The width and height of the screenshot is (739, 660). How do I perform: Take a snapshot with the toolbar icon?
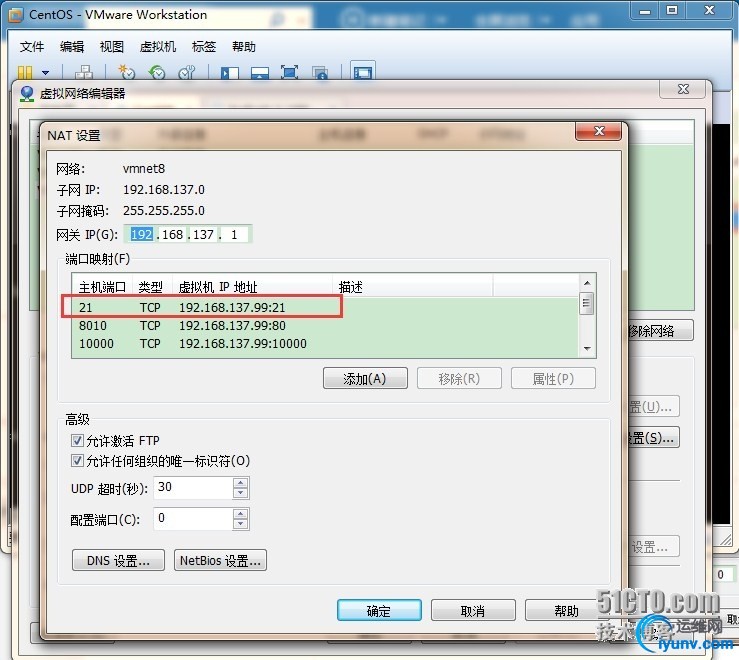(x=126, y=72)
